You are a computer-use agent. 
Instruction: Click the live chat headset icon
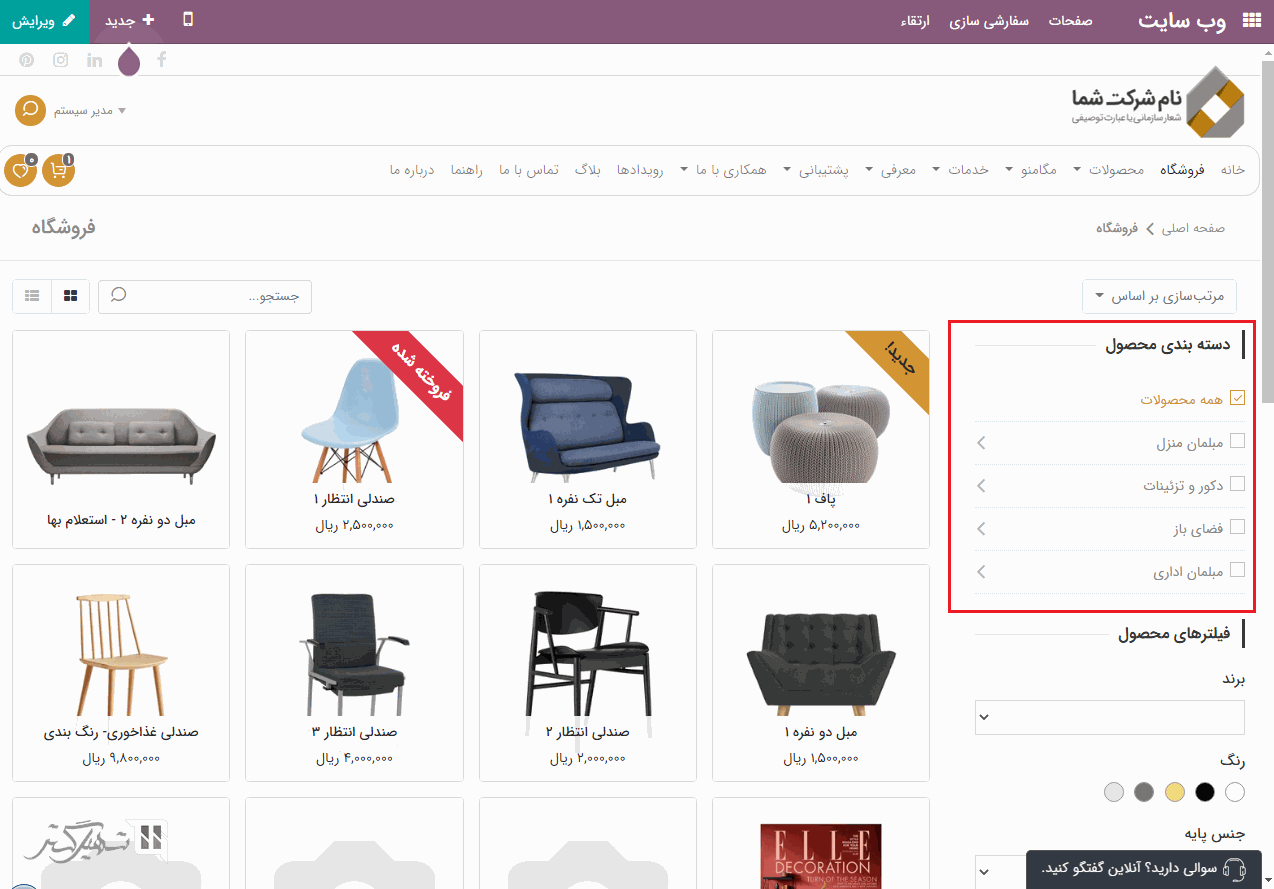pyautogui.click(x=1234, y=868)
